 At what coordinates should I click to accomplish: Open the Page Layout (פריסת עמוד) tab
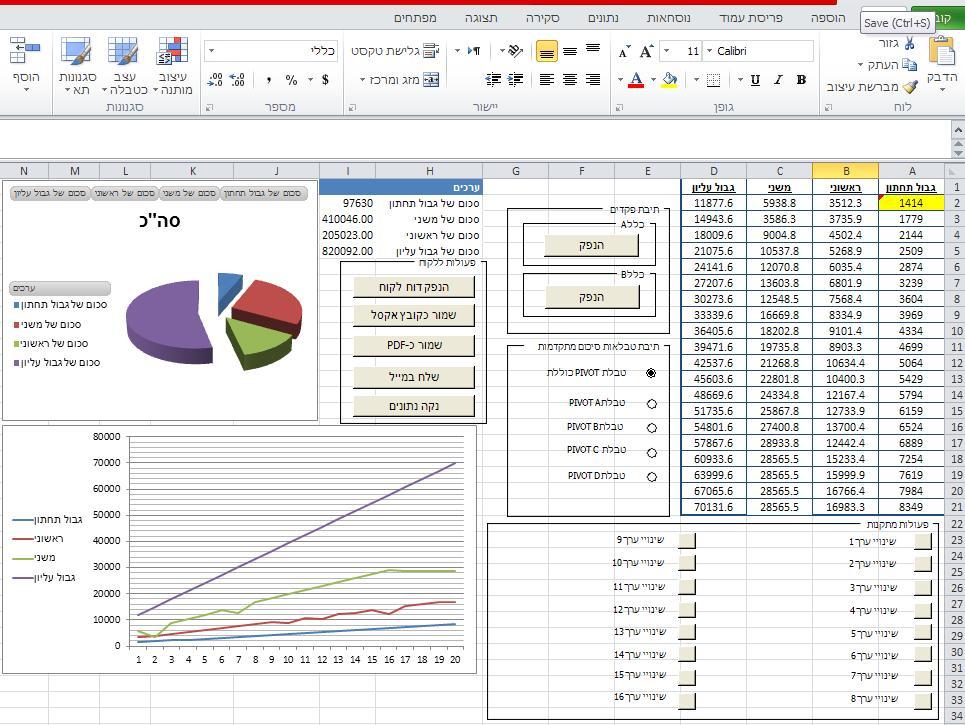[x=751, y=18]
